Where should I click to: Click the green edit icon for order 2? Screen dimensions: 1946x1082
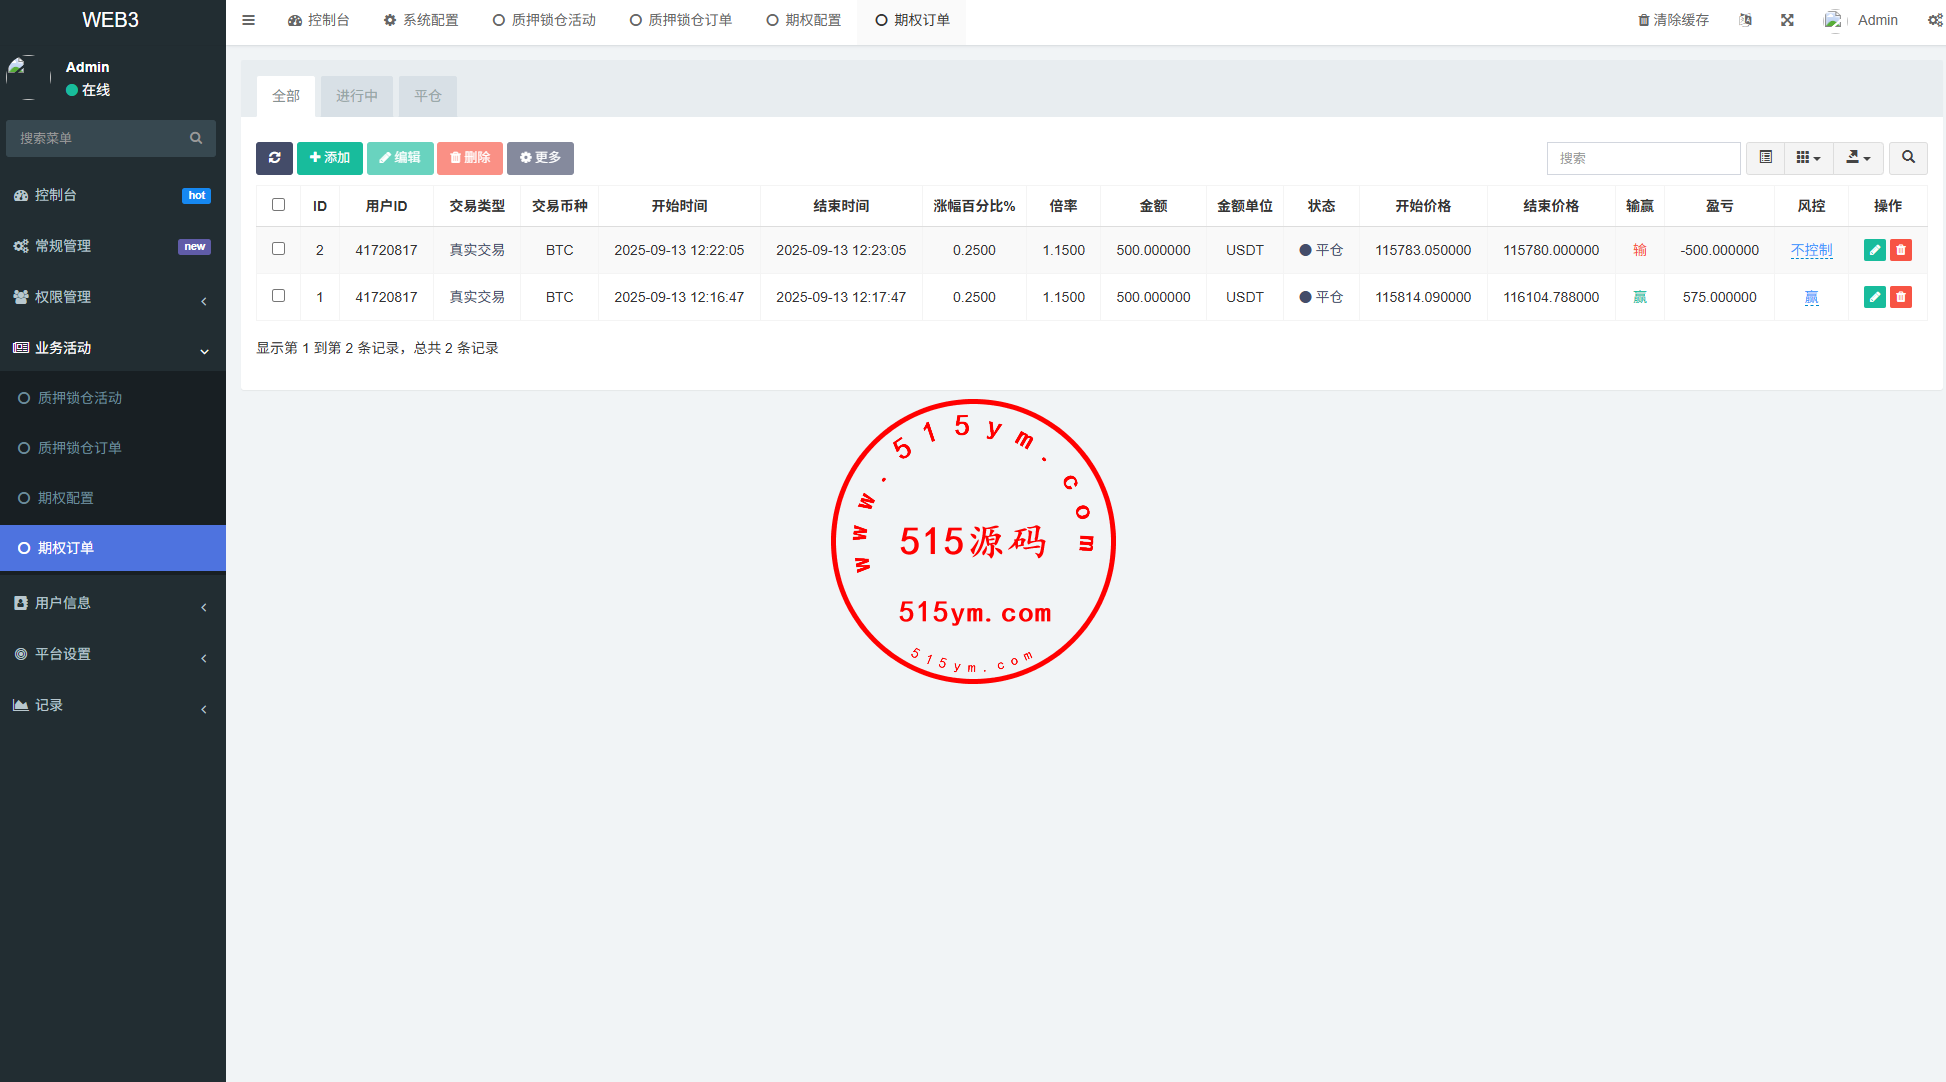point(1874,250)
